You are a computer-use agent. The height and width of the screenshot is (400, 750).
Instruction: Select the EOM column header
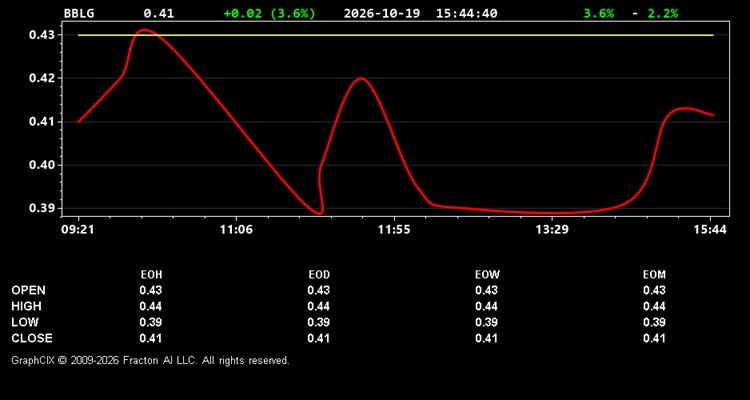(654, 275)
